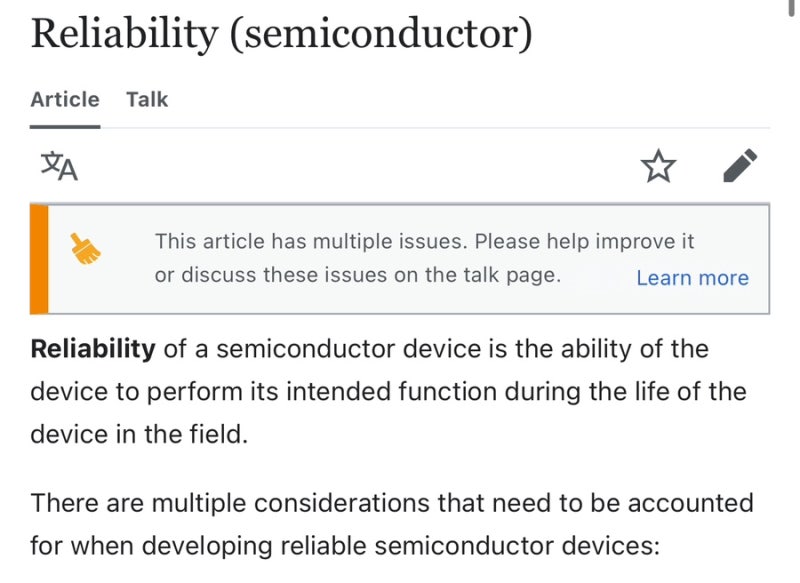
Task: Open the Learn more link
Action: pos(692,278)
